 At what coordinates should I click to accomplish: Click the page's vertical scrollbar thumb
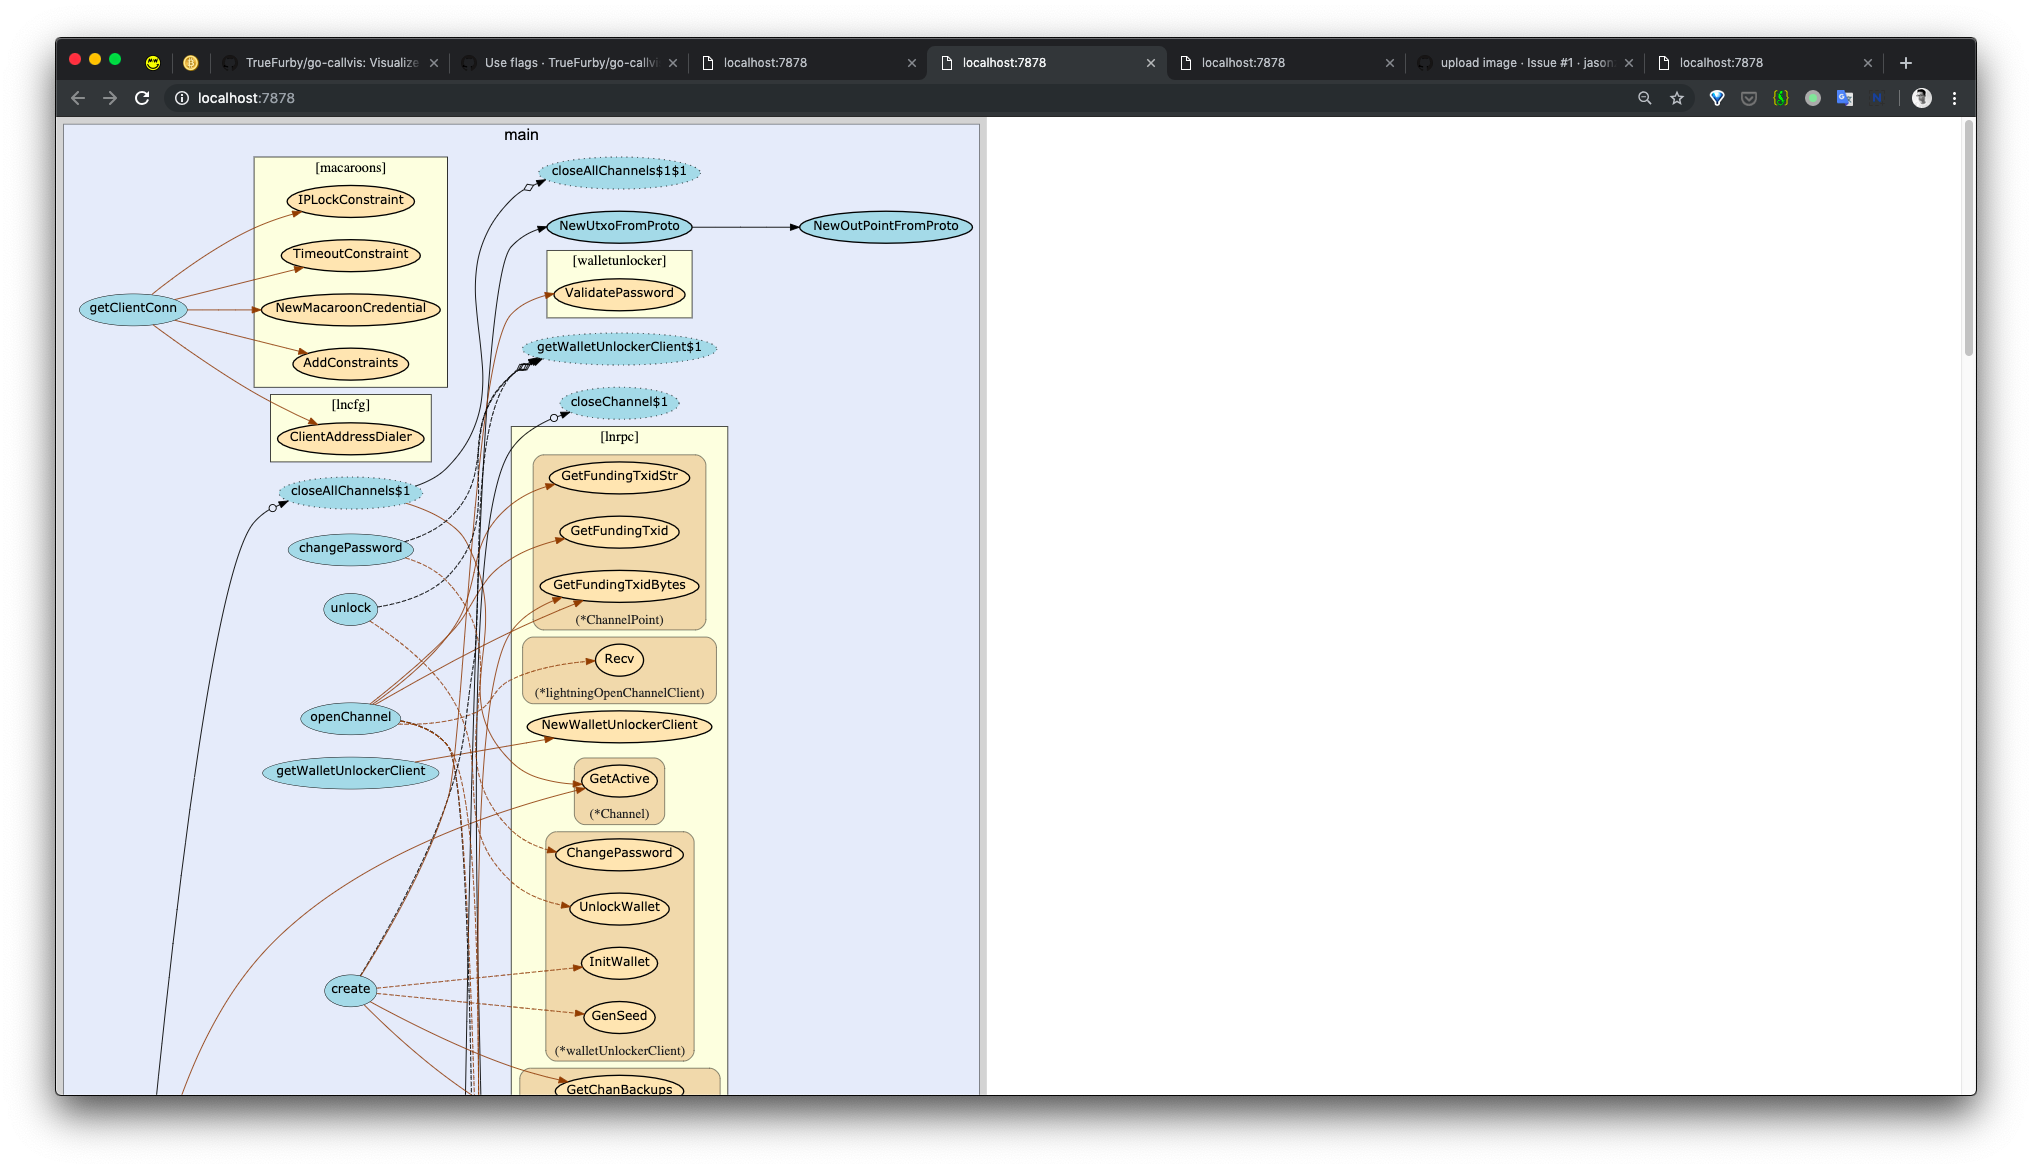pyautogui.click(x=1969, y=237)
